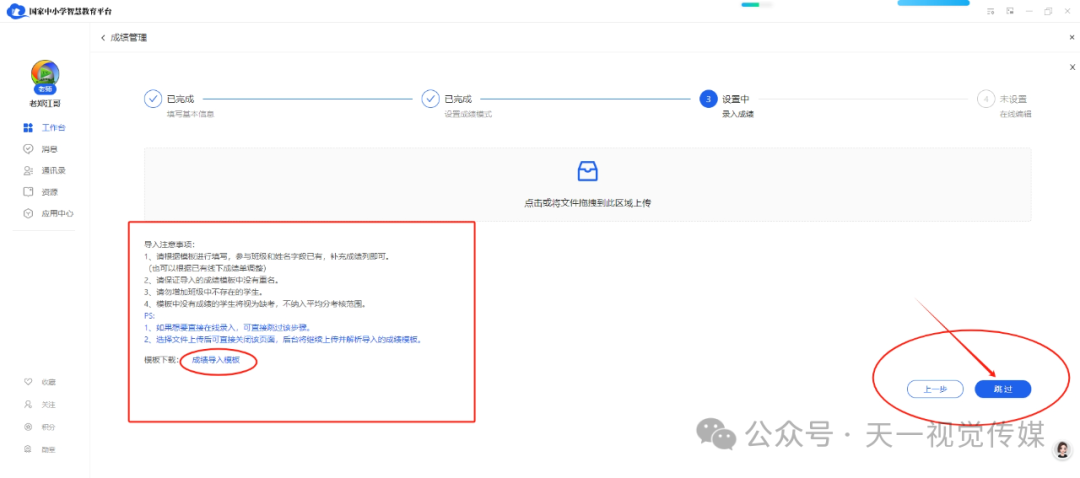Click the file upload drop area
The image size is (1080, 478).
[x=588, y=185]
